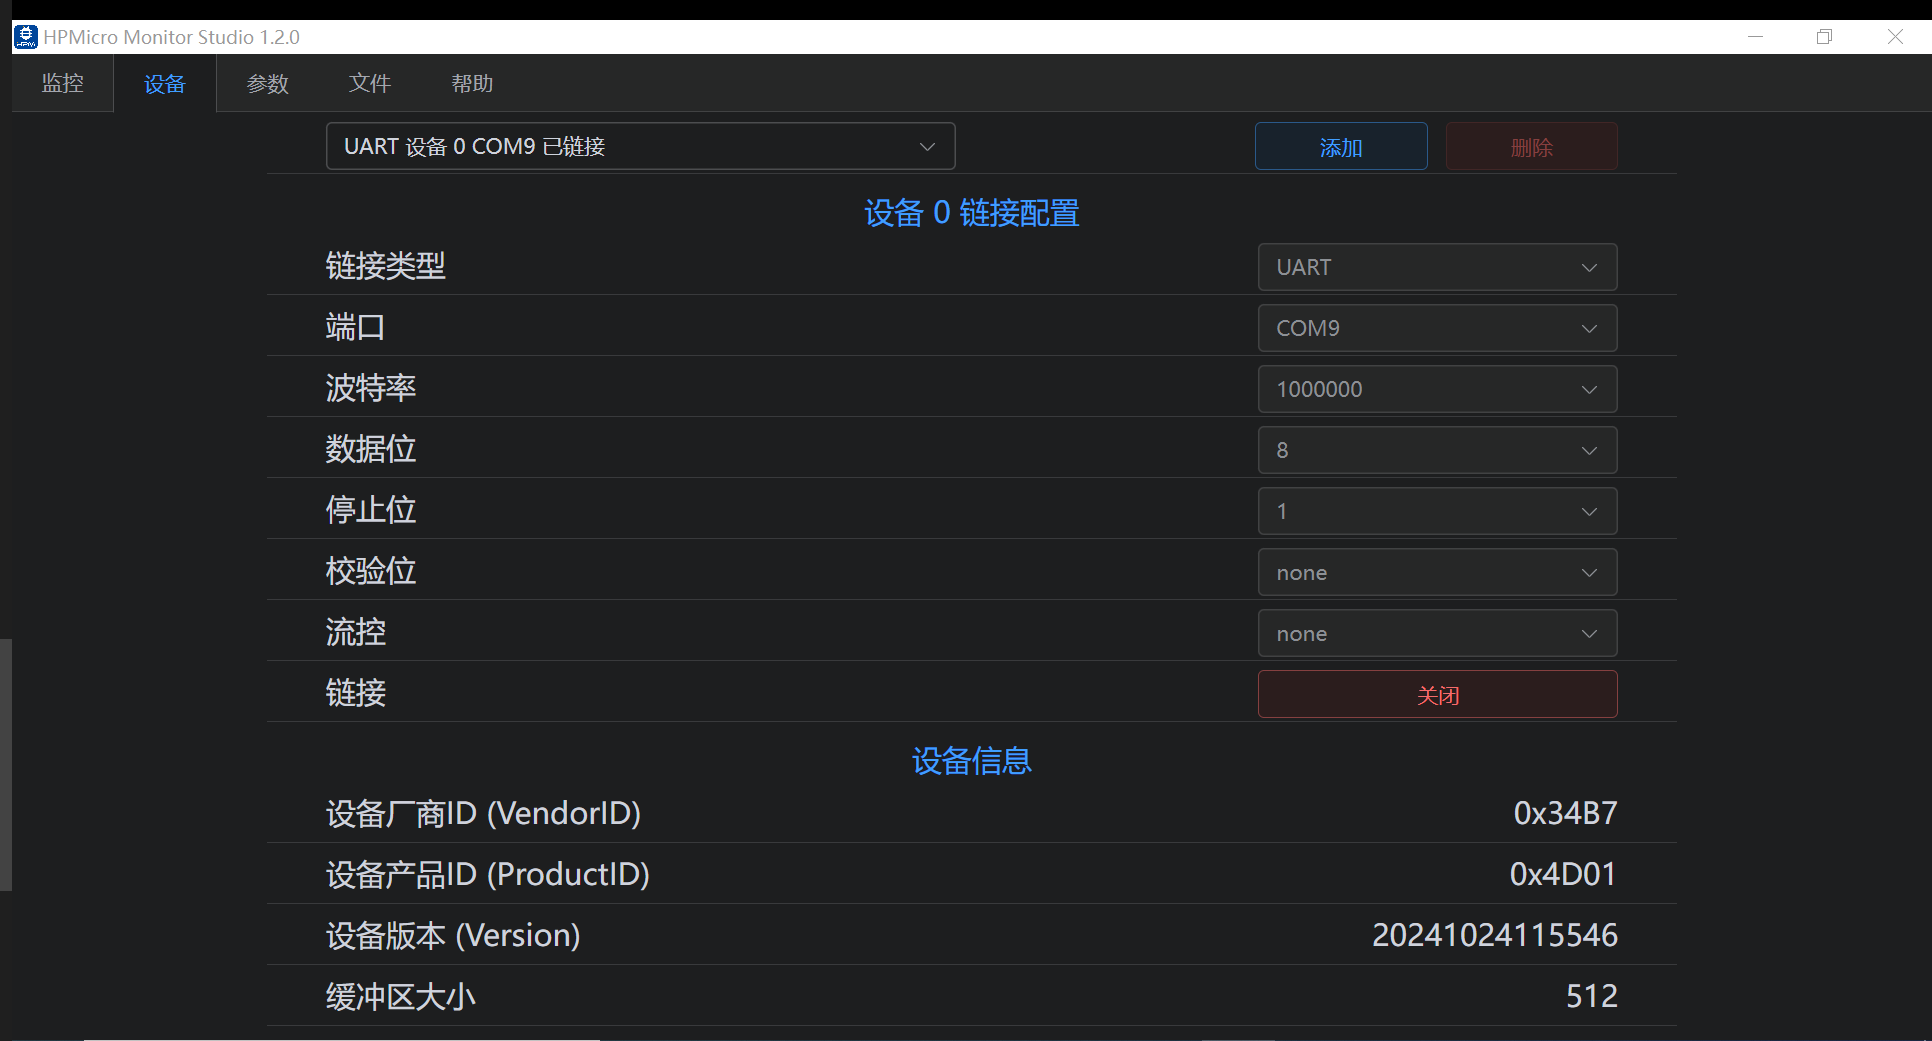Click the buffer size value 512
The image size is (1932, 1041).
pyautogui.click(x=1592, y=997)
